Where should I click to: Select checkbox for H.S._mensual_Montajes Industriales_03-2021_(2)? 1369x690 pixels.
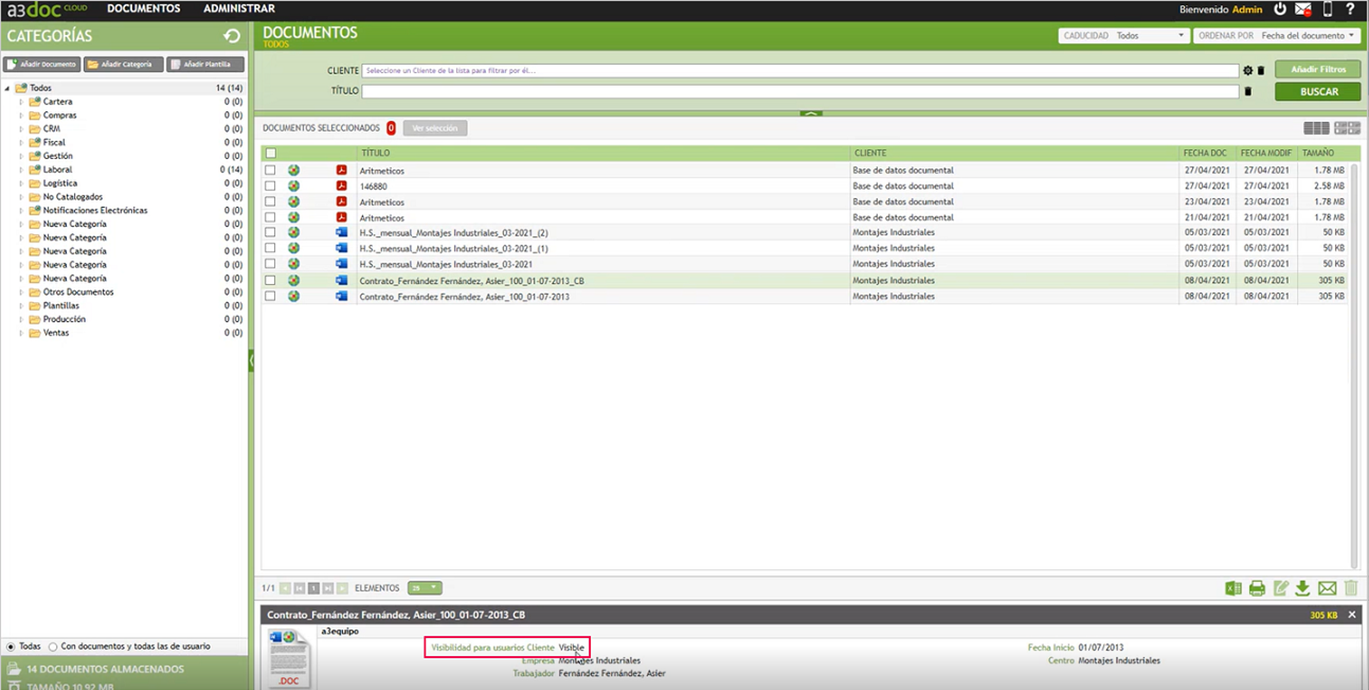click(270, 232)
